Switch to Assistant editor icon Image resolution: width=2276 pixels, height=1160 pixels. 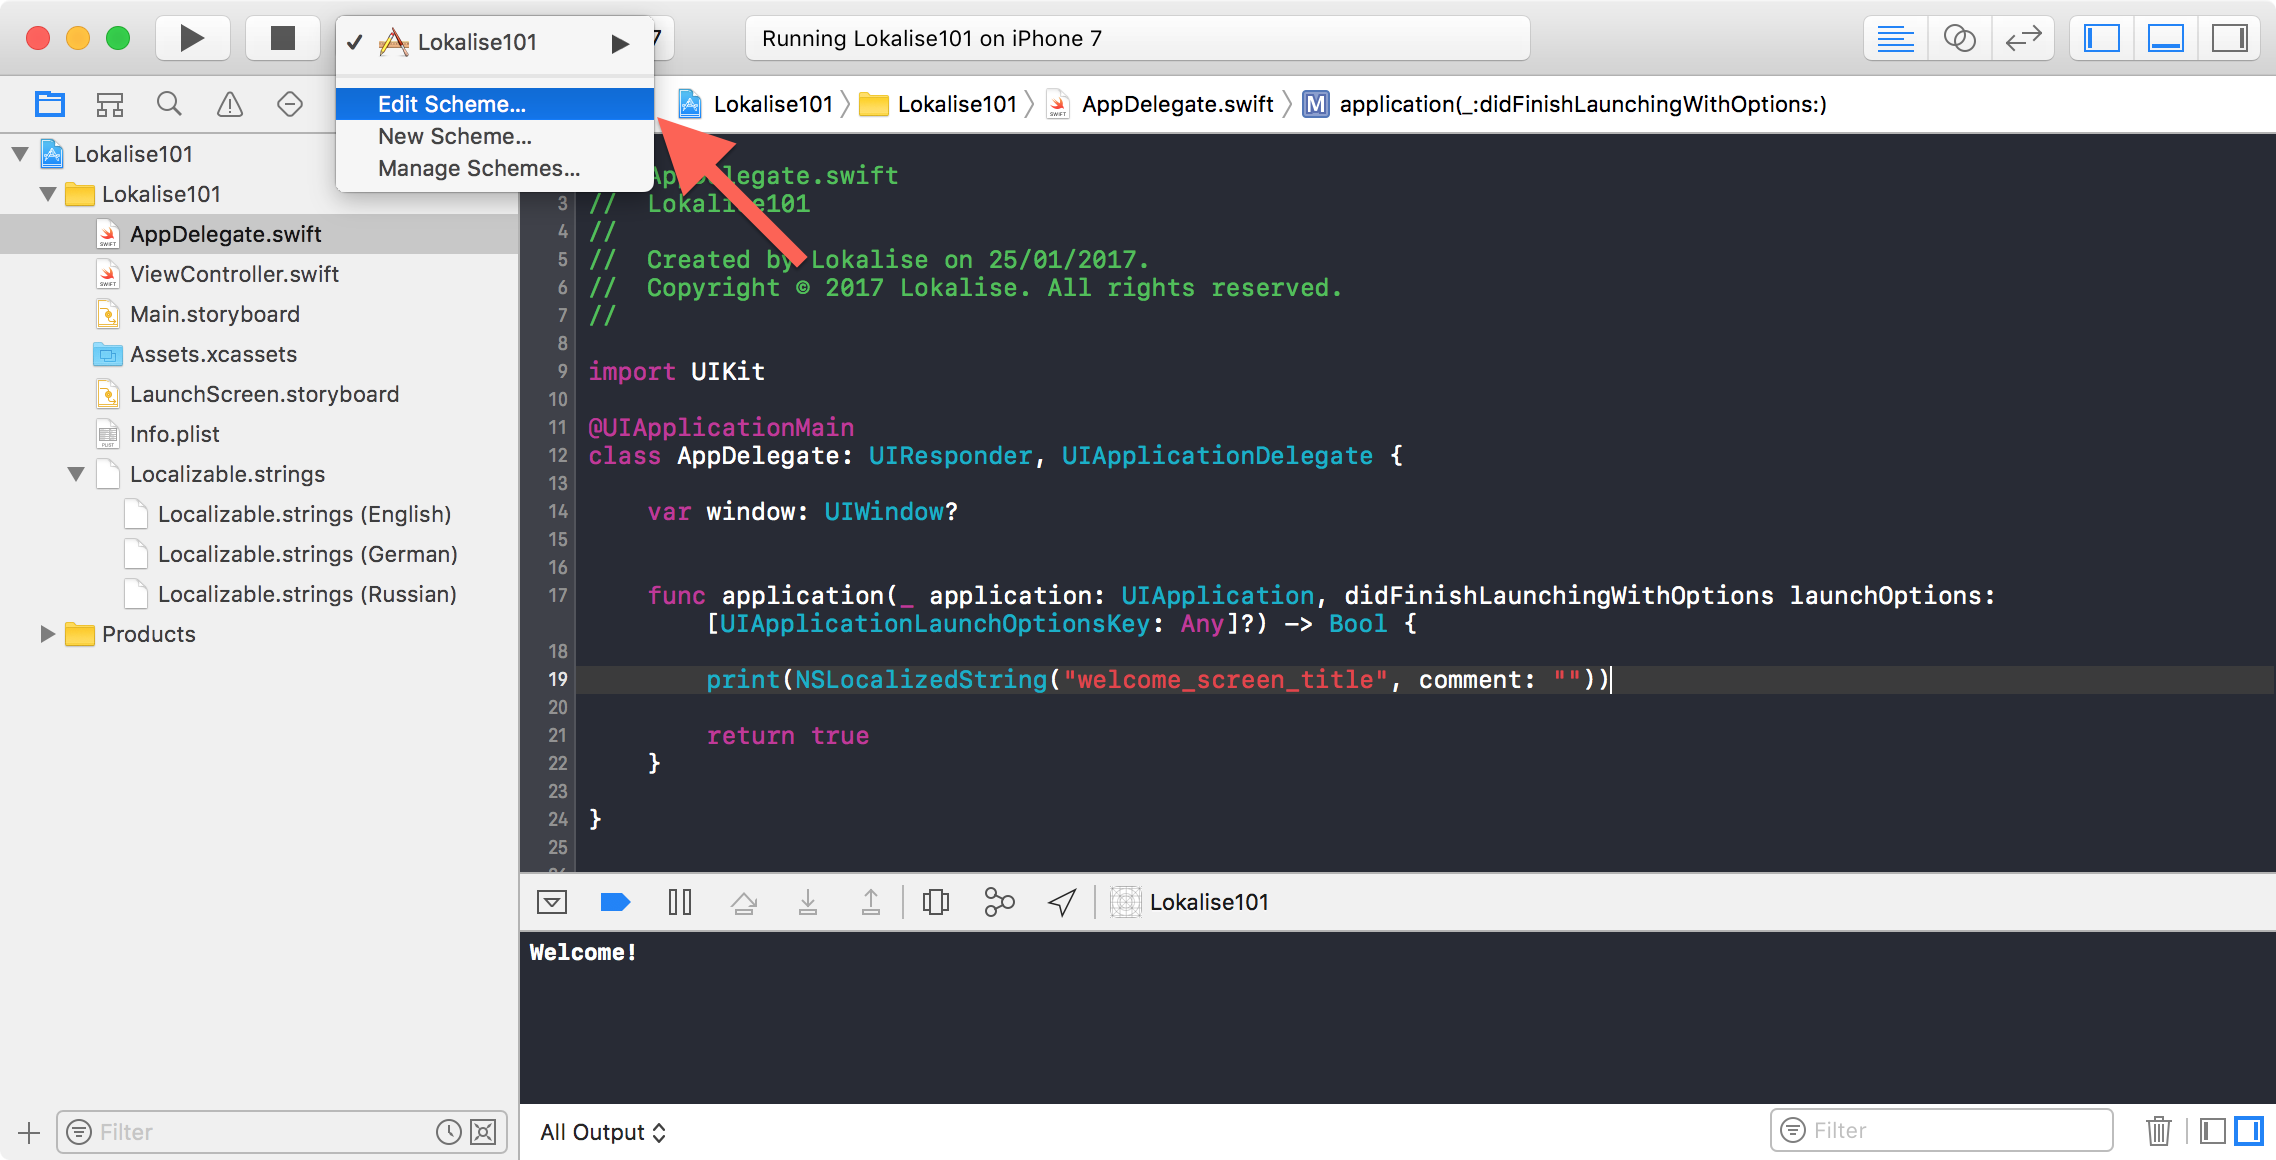pos(1959,39)
